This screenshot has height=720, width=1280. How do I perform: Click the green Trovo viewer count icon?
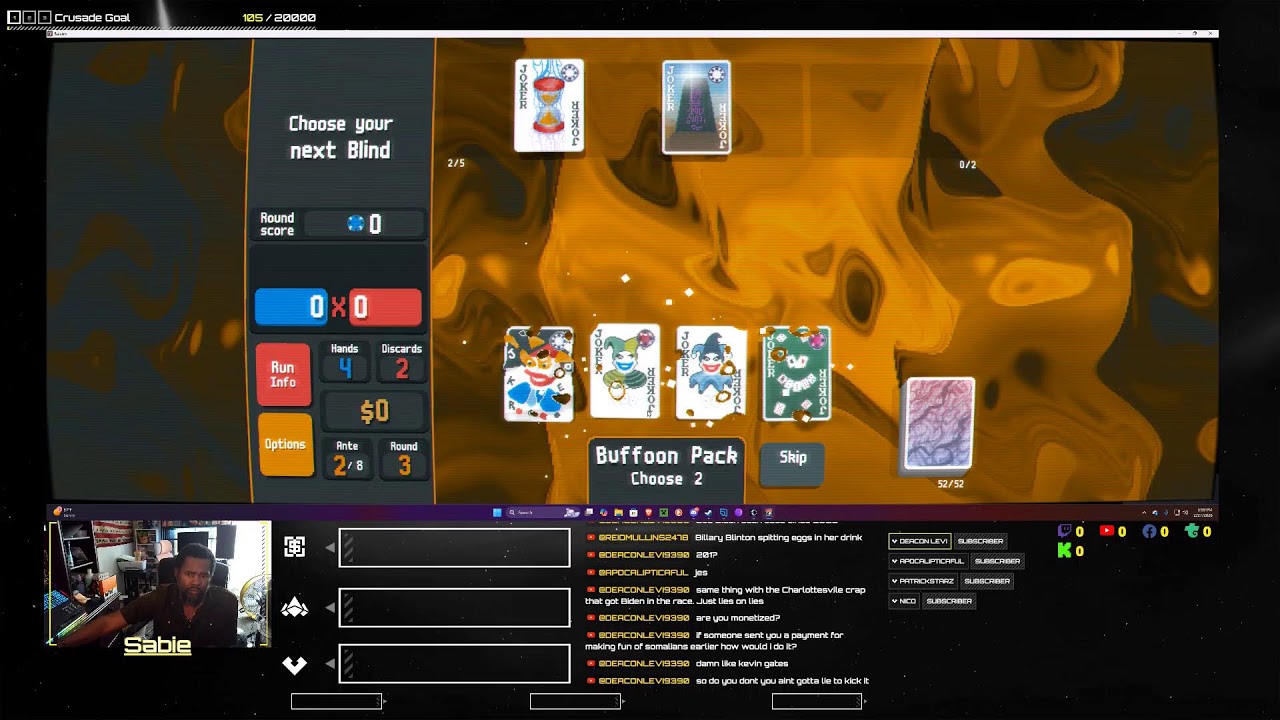[x=1192, y=531]
